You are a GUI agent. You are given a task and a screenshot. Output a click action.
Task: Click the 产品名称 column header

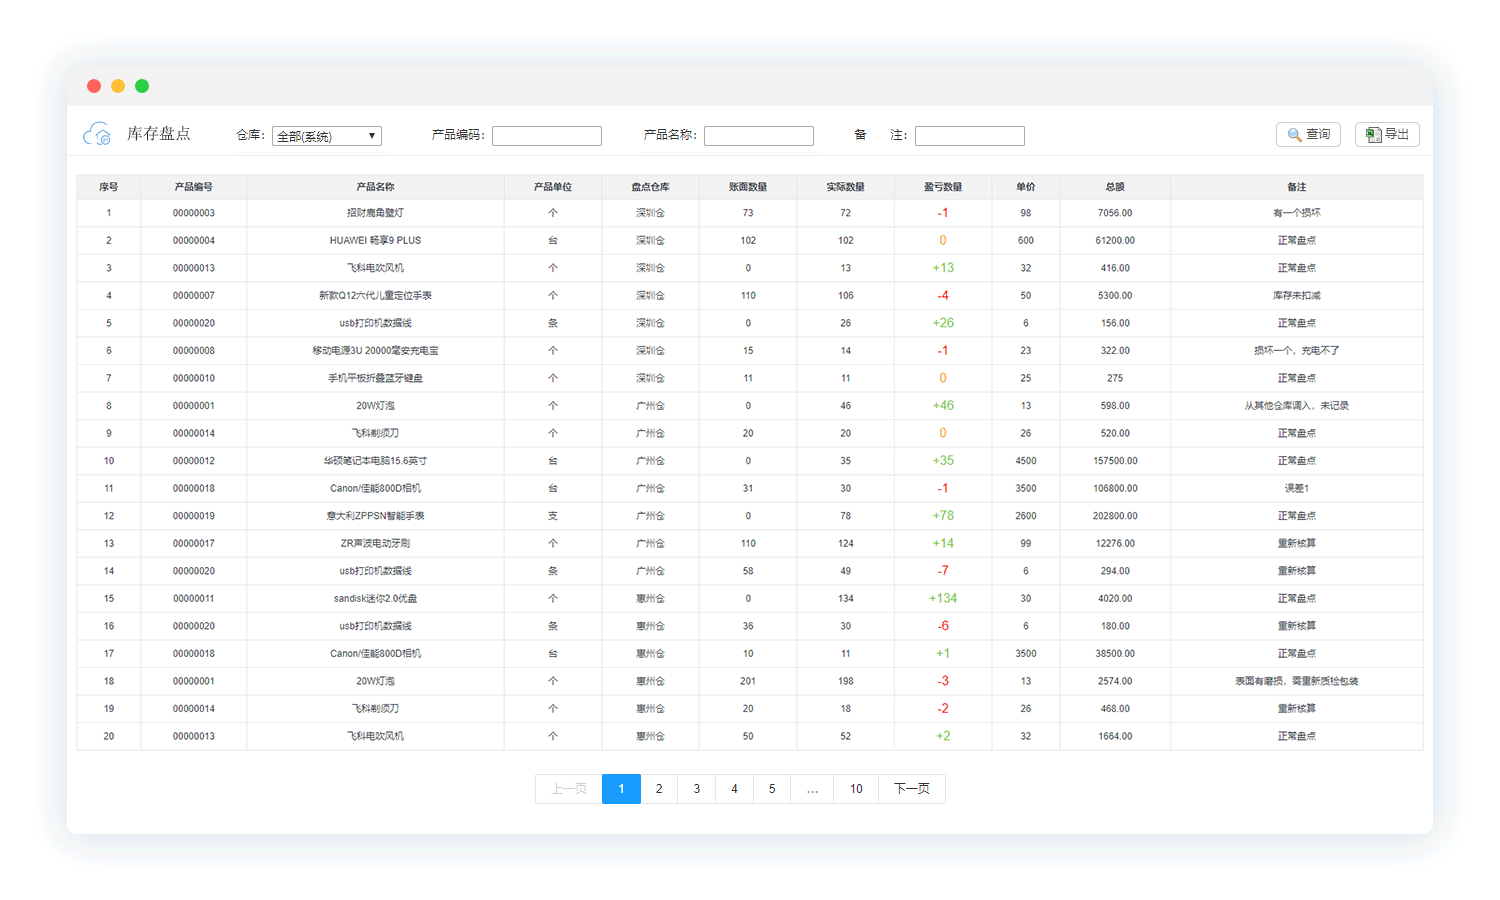[375, 187]
